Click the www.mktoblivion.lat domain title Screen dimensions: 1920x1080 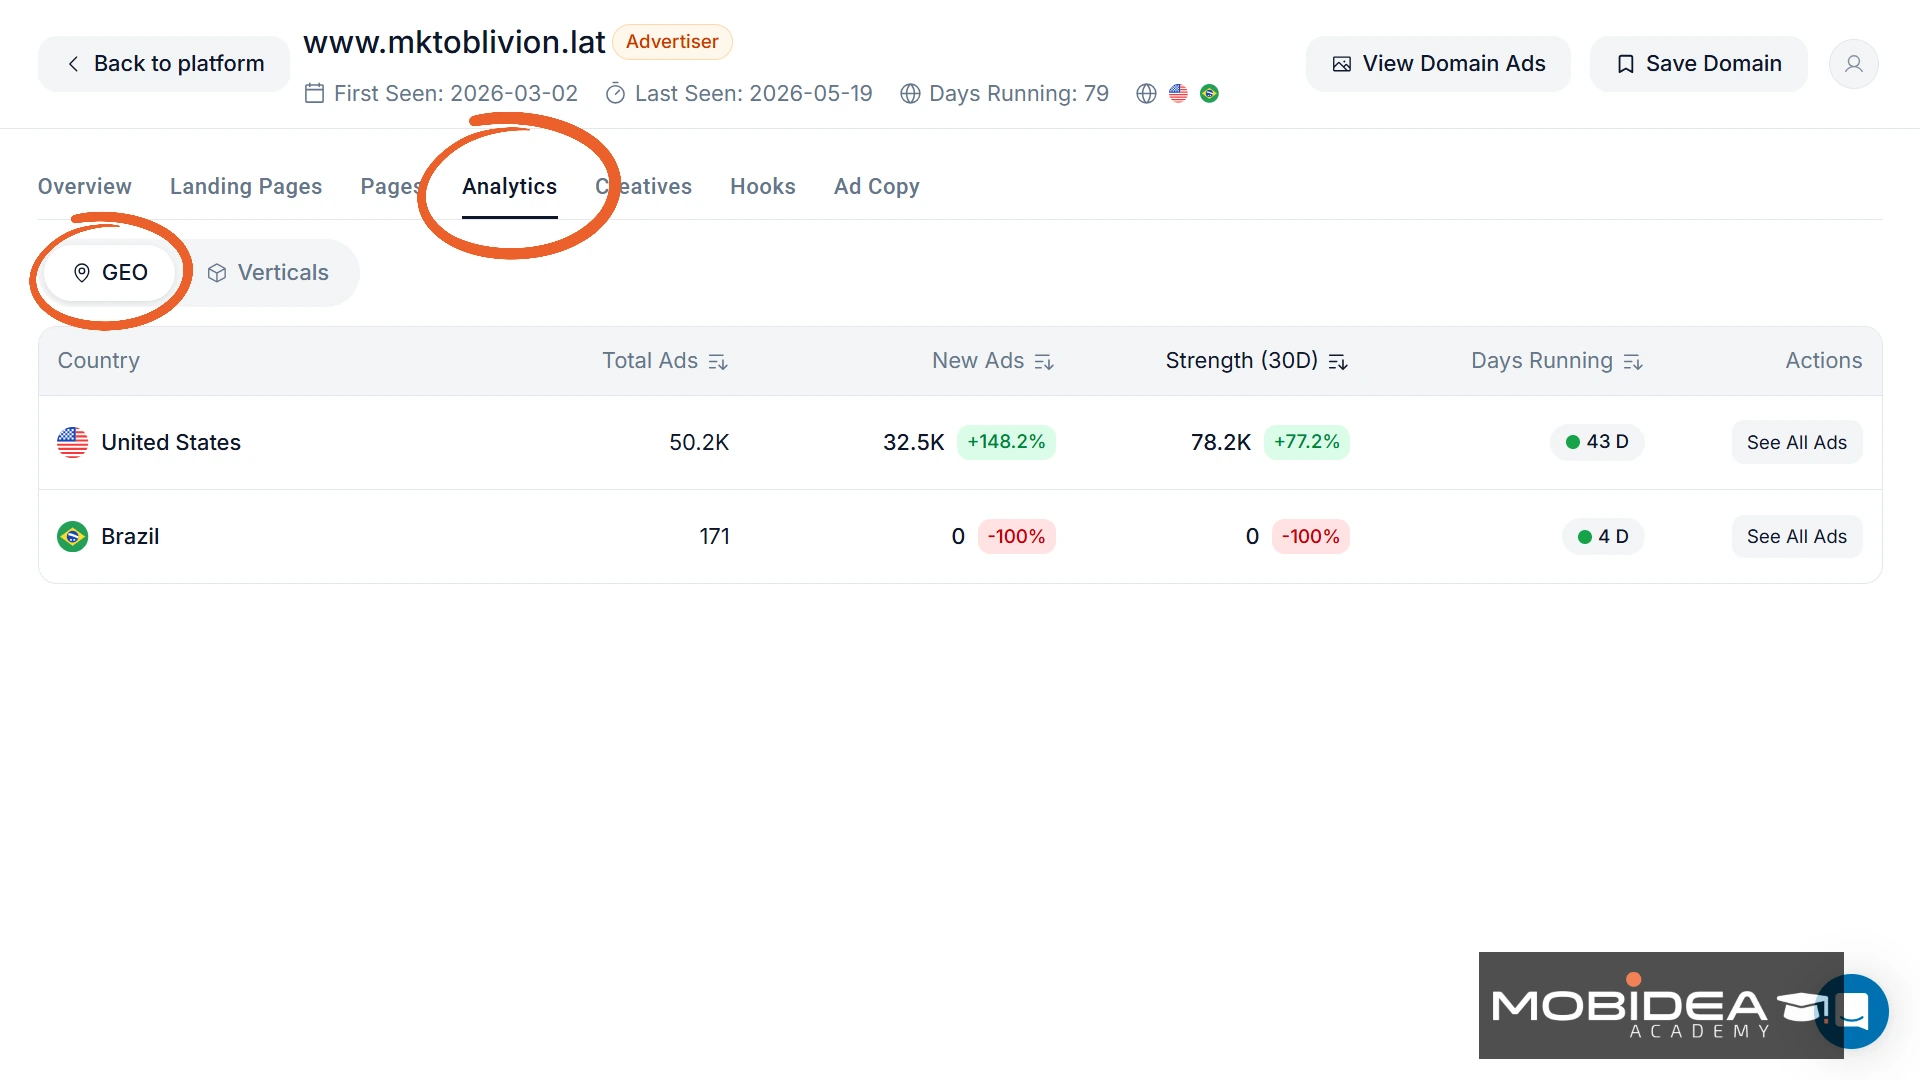[454, 42]
